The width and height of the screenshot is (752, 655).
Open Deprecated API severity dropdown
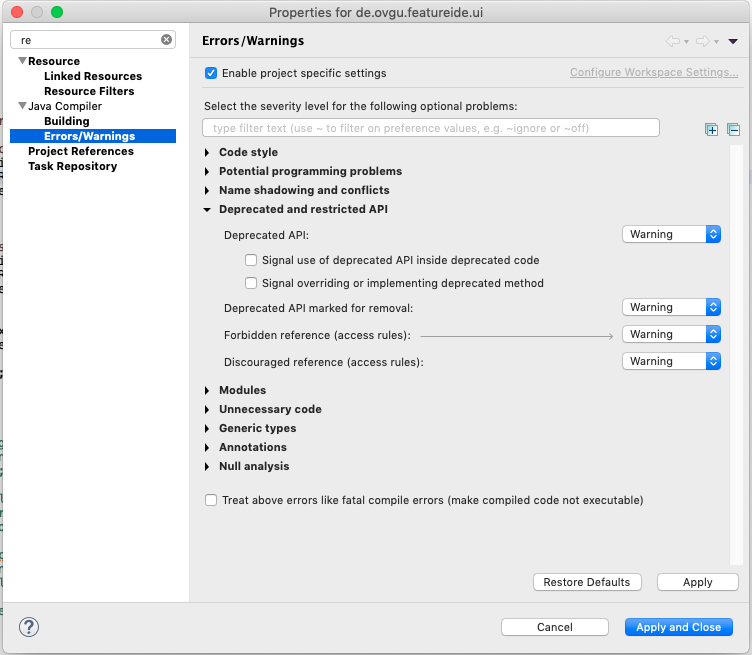coord(671,234)
